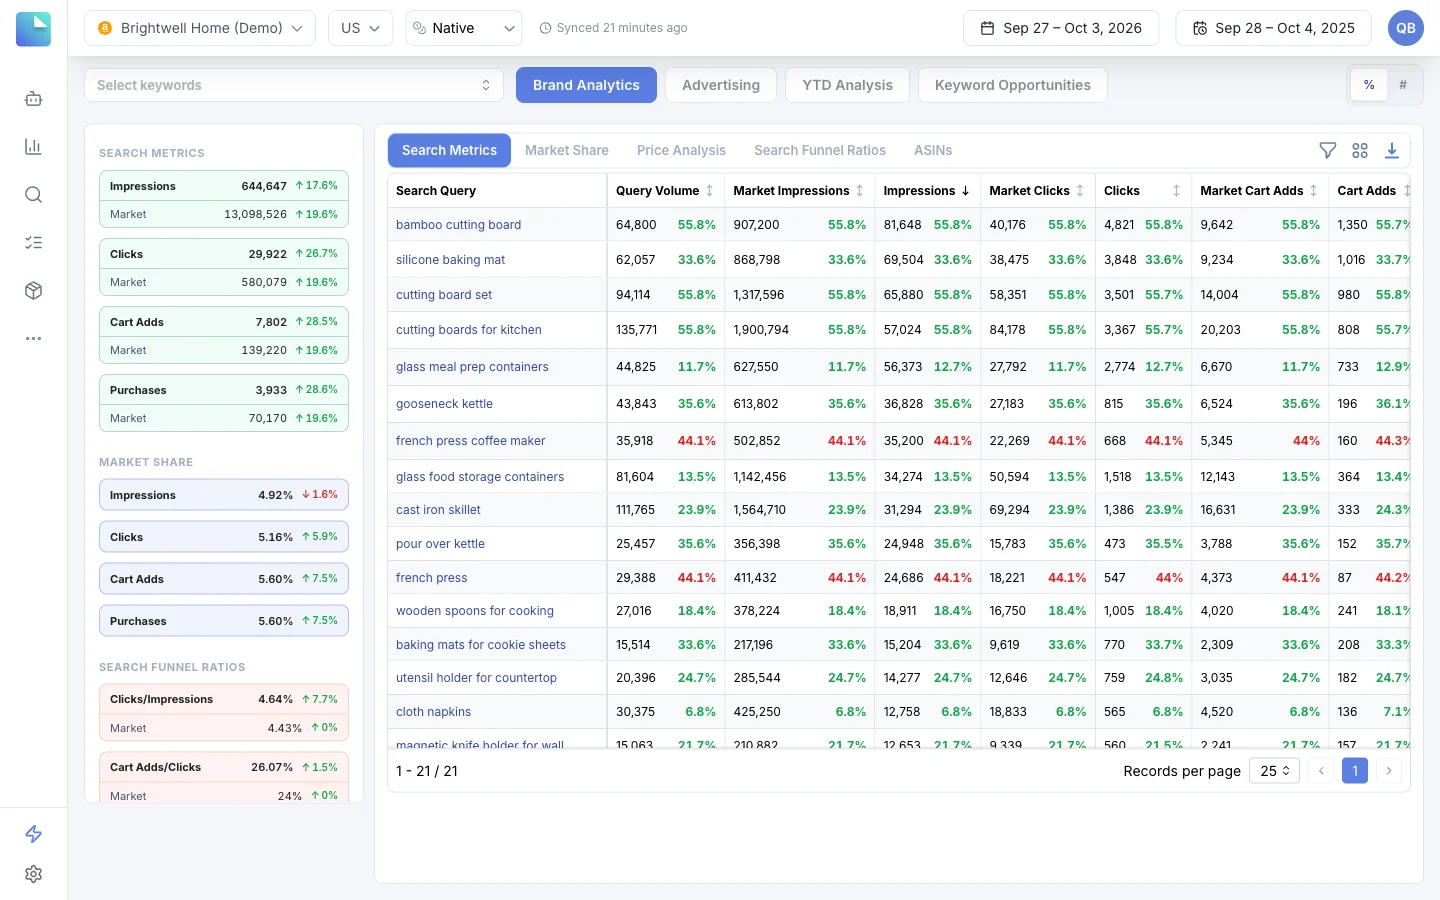
Task: Open the checklist sidebar icon
Action: click(33, 242)
